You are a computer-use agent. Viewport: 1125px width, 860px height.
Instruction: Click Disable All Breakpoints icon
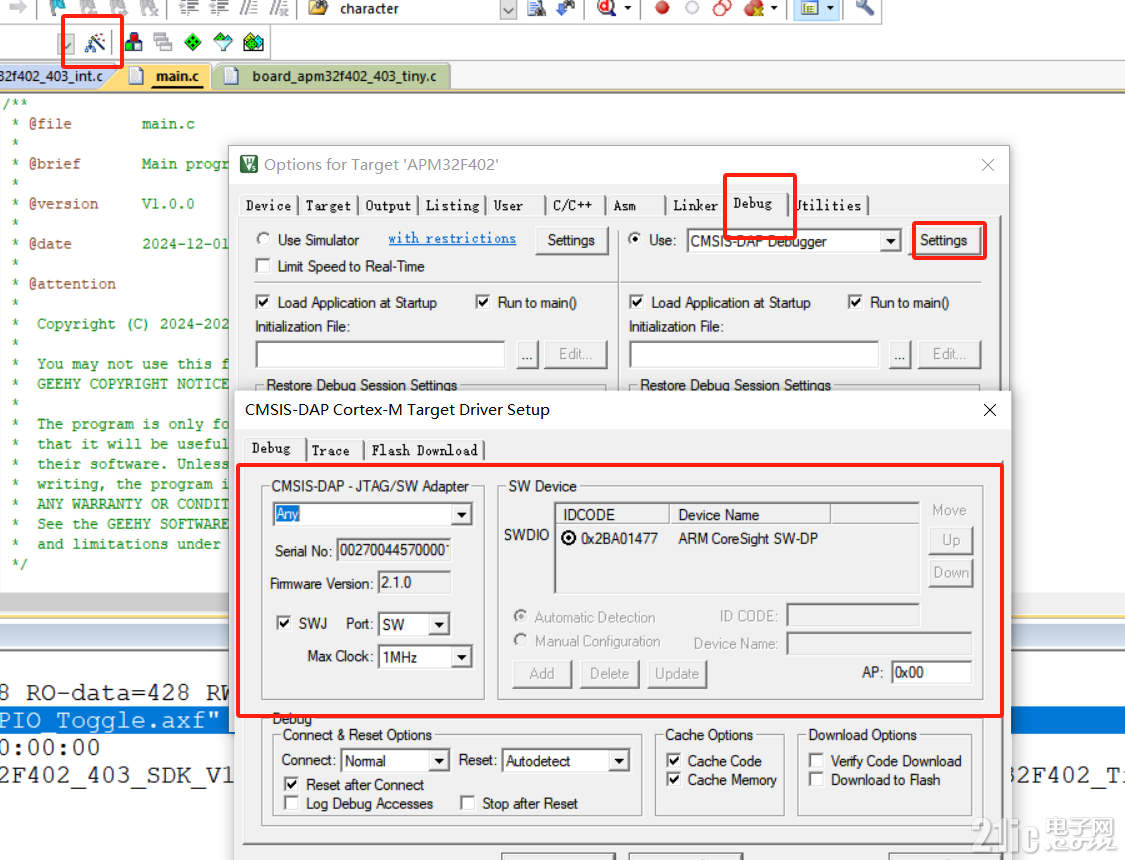(x=722, y=8)
